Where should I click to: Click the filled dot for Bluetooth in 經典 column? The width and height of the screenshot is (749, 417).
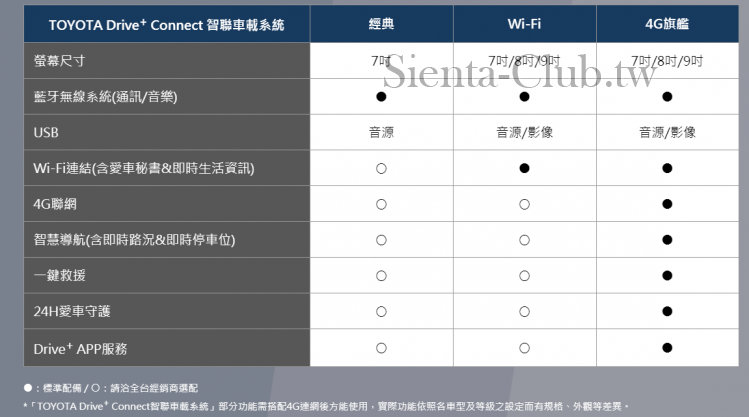pos(381,97)
